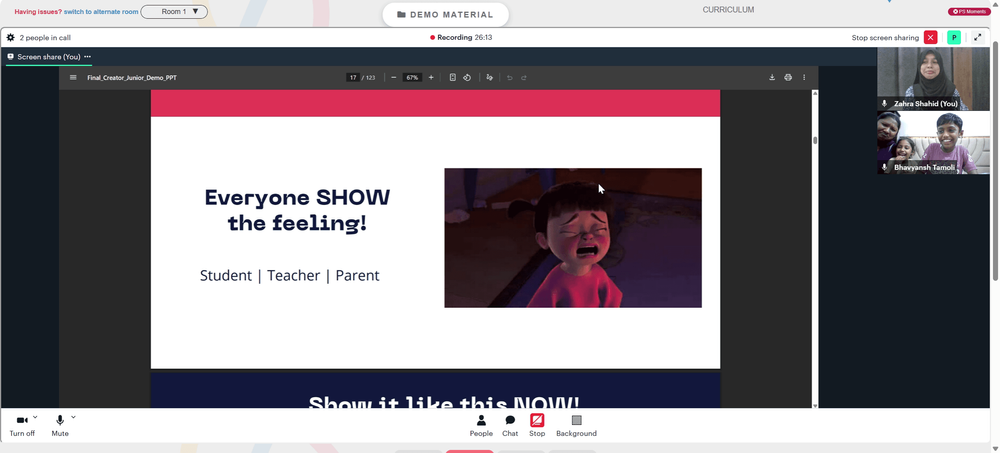The image size is (1000, 453).
Task: Download the PDF using the download icon
Action: (x=772, y=78)
